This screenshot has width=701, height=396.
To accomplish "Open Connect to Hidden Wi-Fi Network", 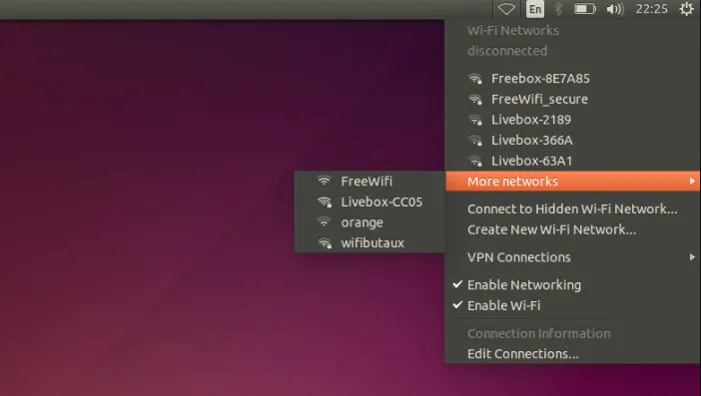I will (573, 209).
